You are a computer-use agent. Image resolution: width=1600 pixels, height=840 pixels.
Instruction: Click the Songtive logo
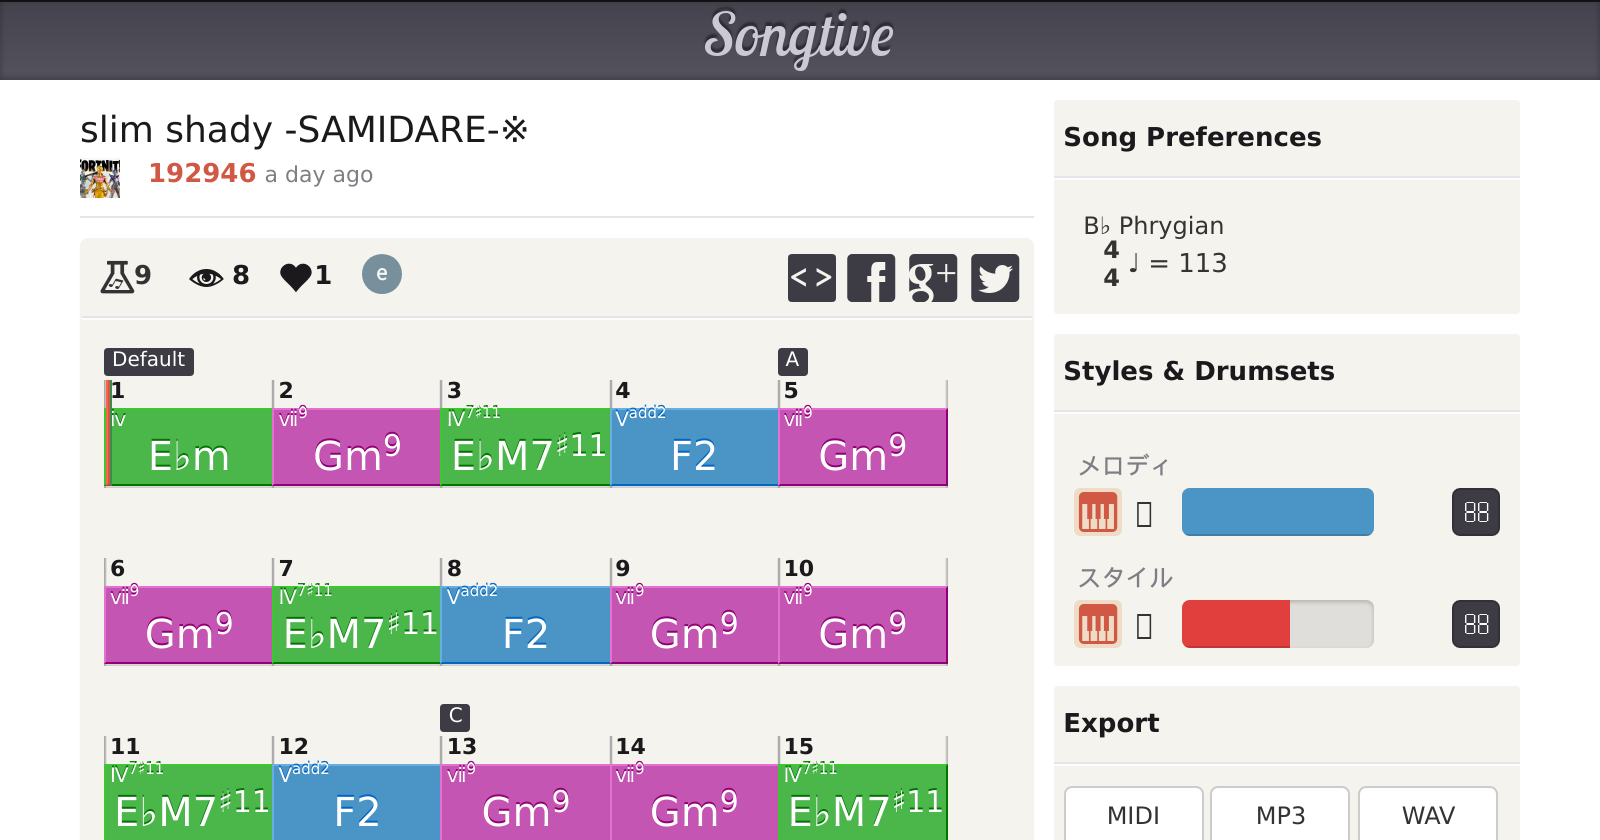click(799, 38)
